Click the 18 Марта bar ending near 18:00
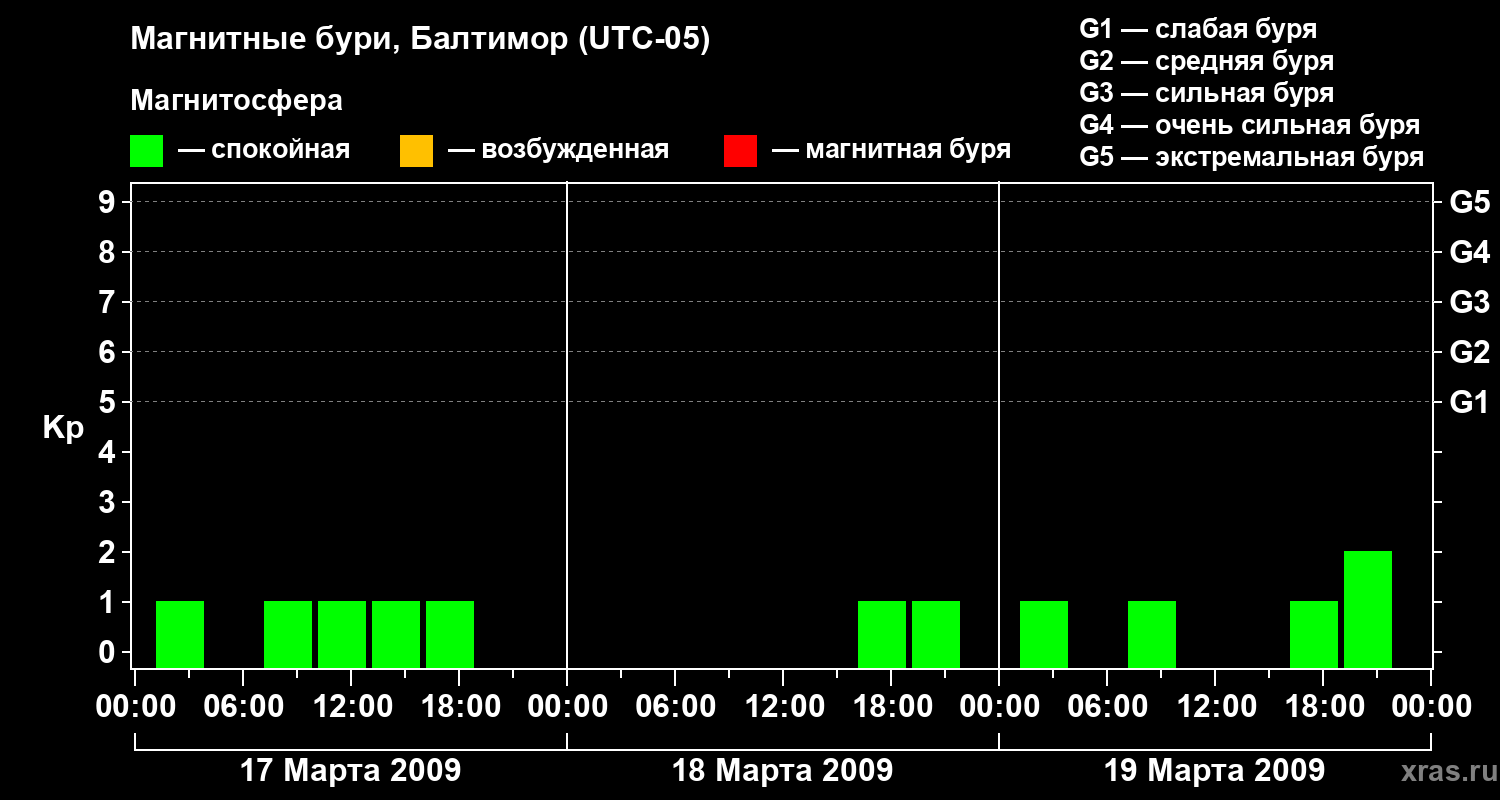Screen dimensions: 1500x800 [x=882, y=634]
